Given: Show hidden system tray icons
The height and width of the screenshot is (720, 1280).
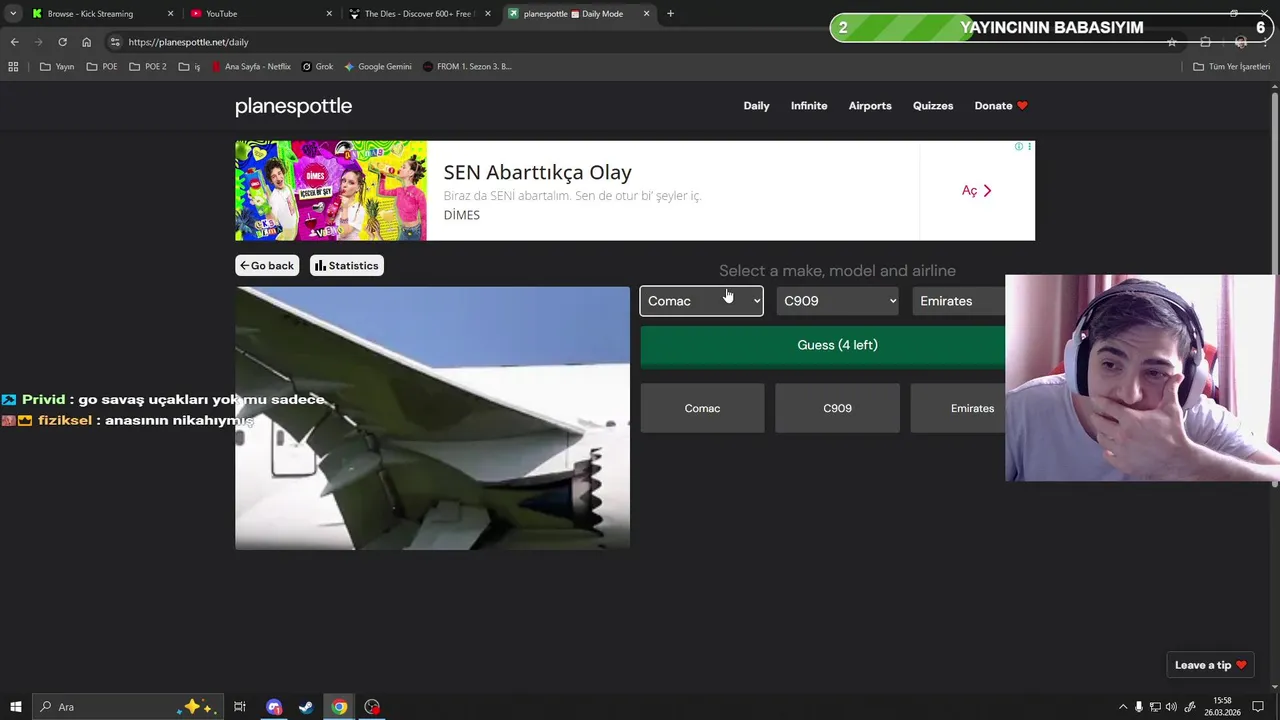Looking at the screenshot, I should pyautogui.click(x=1122, y=707).
